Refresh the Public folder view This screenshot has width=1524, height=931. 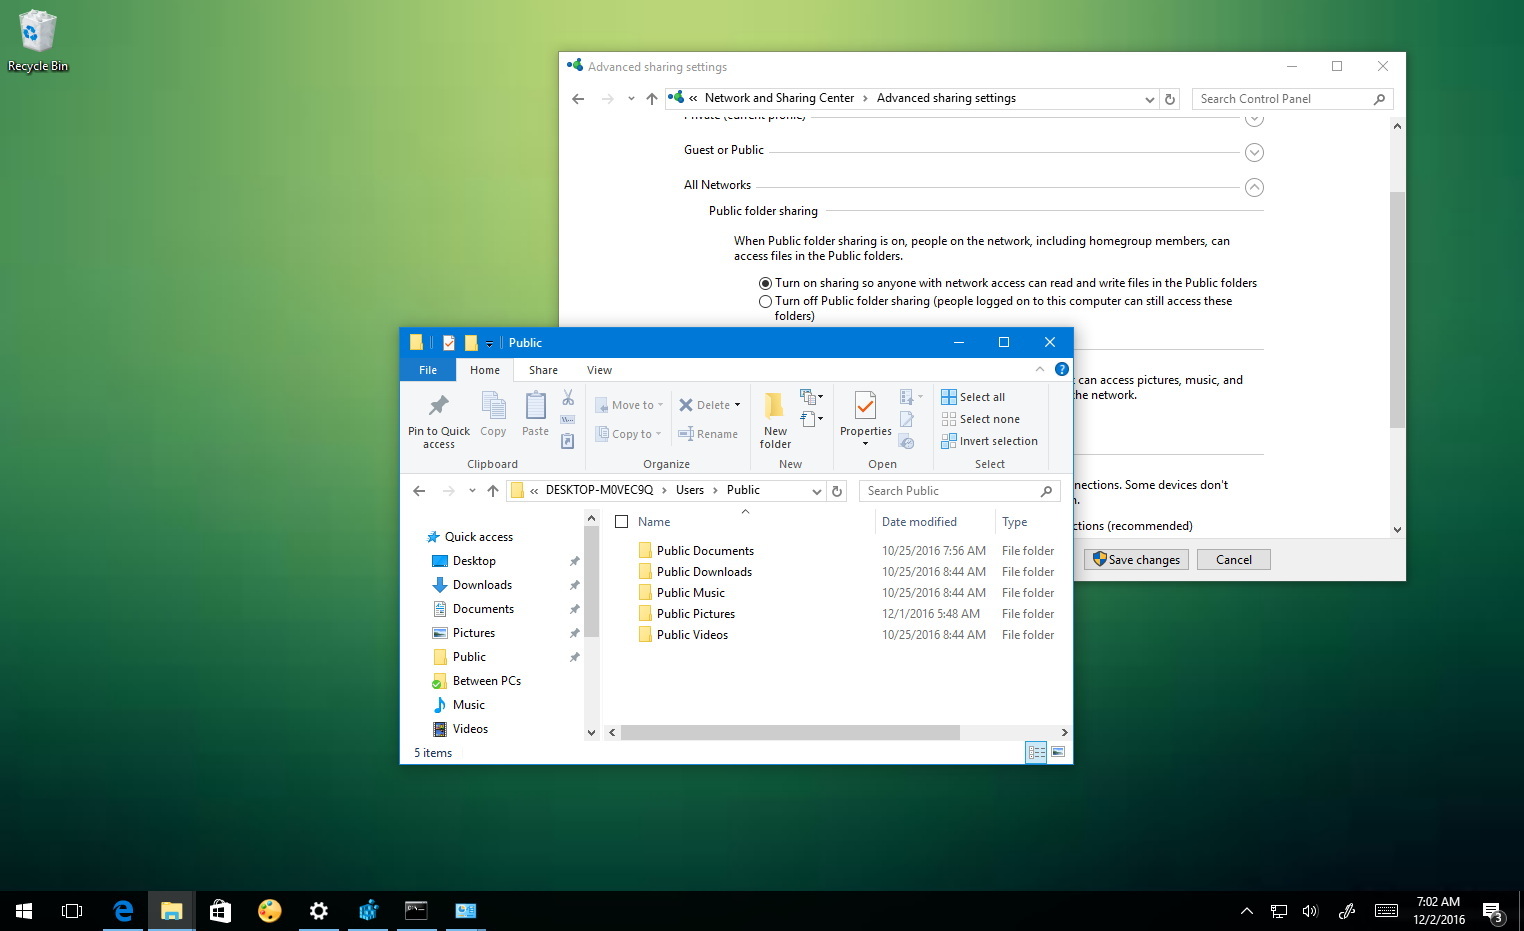point(837,490)
